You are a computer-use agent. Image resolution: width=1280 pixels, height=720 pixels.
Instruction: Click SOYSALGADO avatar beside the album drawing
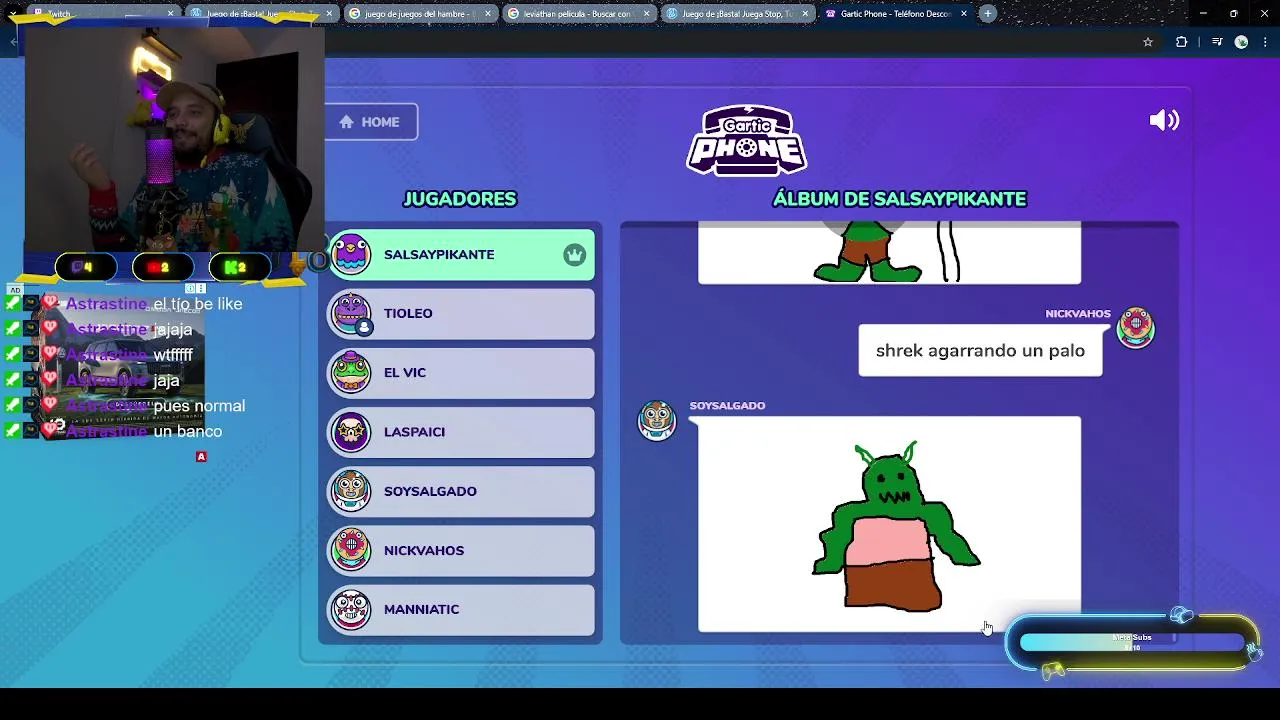[x=657, y=420]
